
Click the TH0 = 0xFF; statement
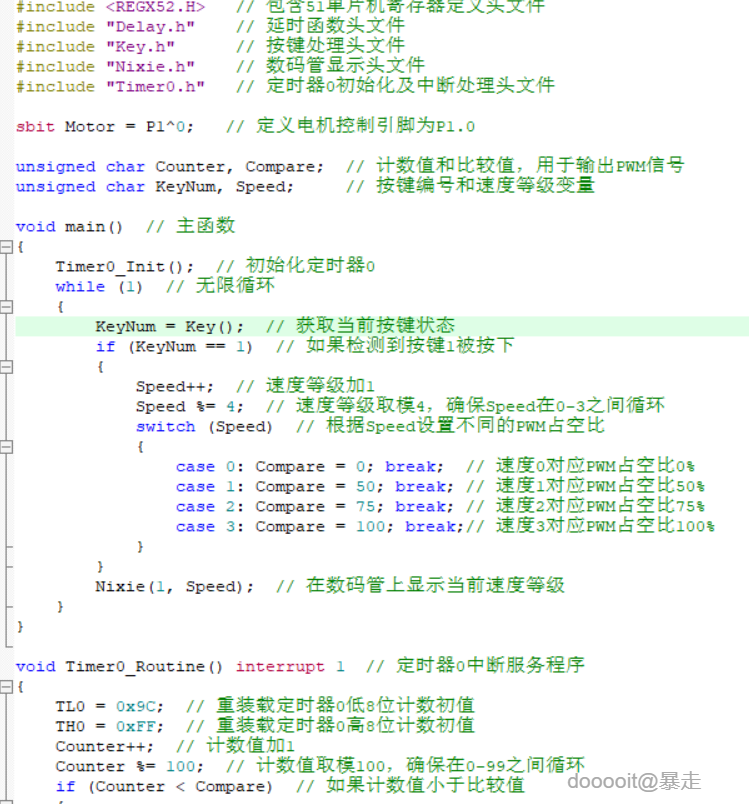point(110,727)
